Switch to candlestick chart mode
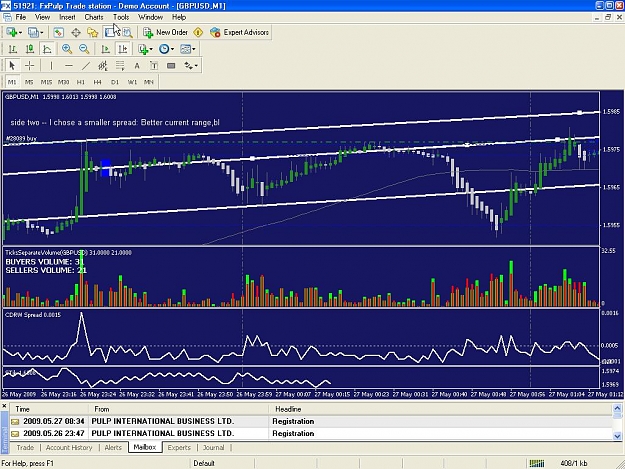Viewport: 625px width, 469px height. (x=30, y=49)
